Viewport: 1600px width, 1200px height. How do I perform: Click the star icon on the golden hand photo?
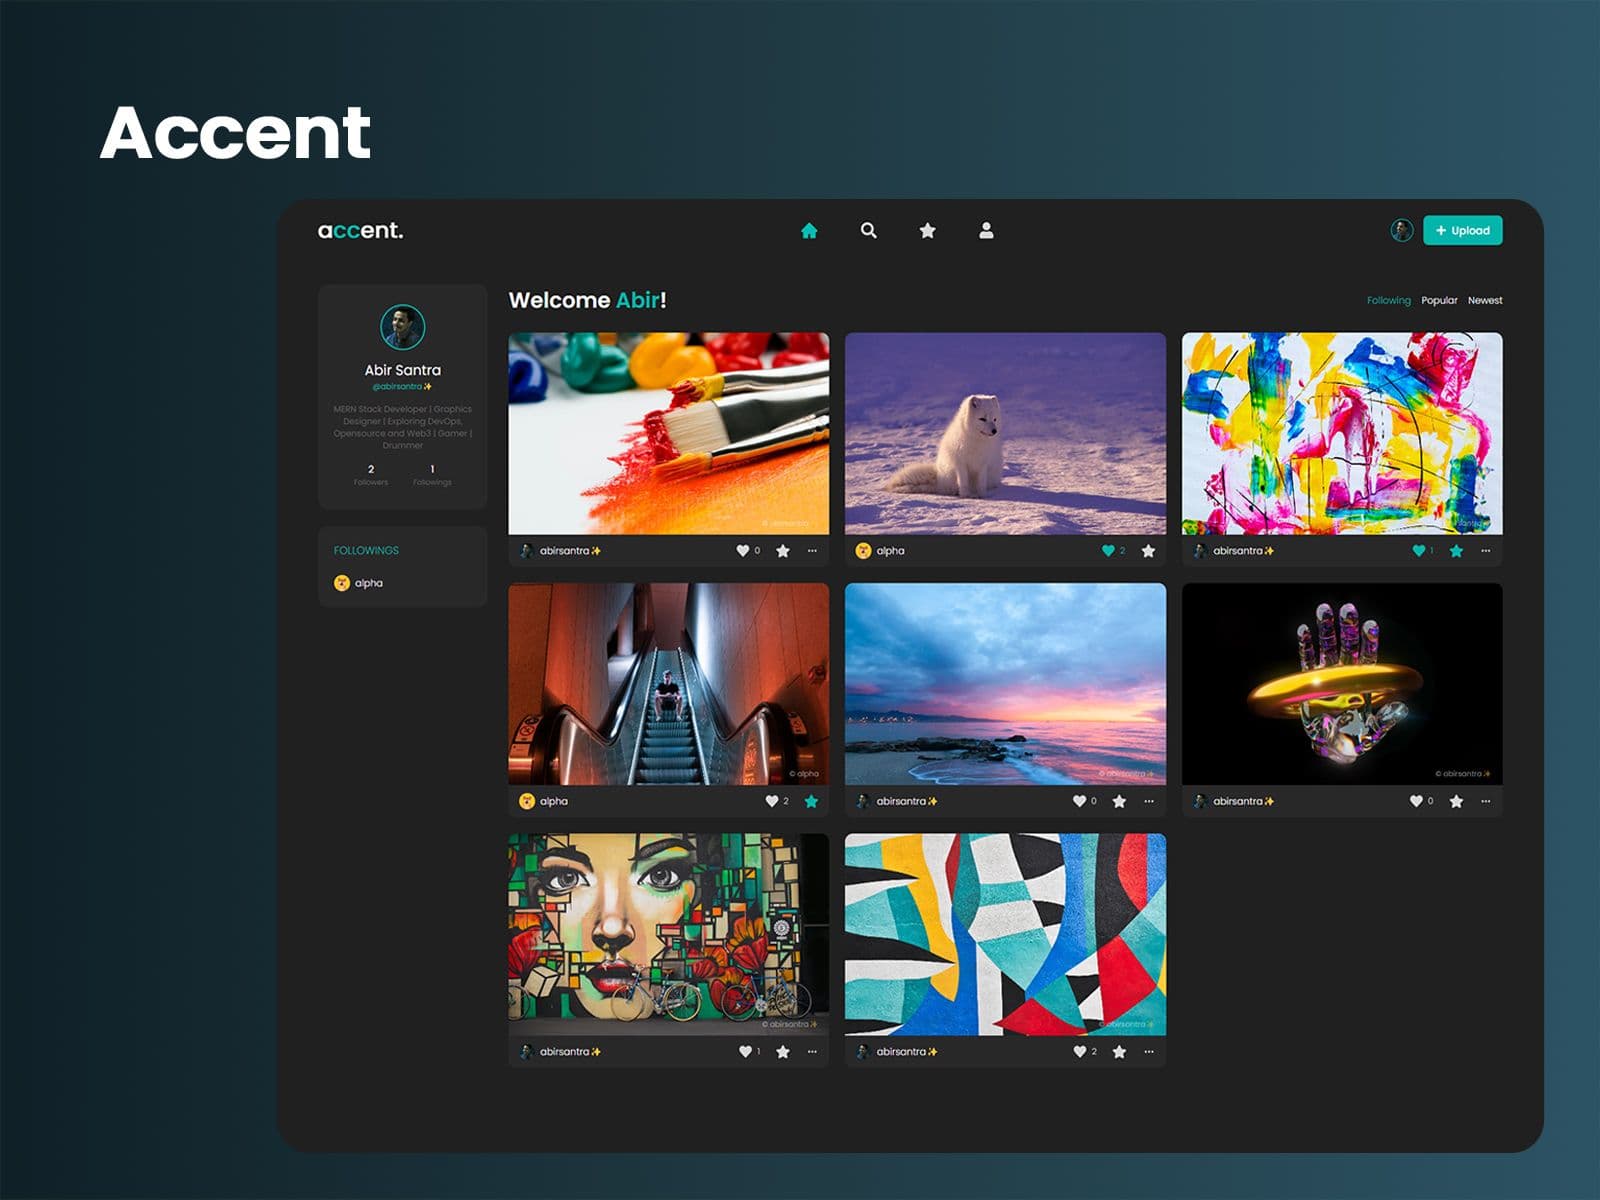point(1456,802)
